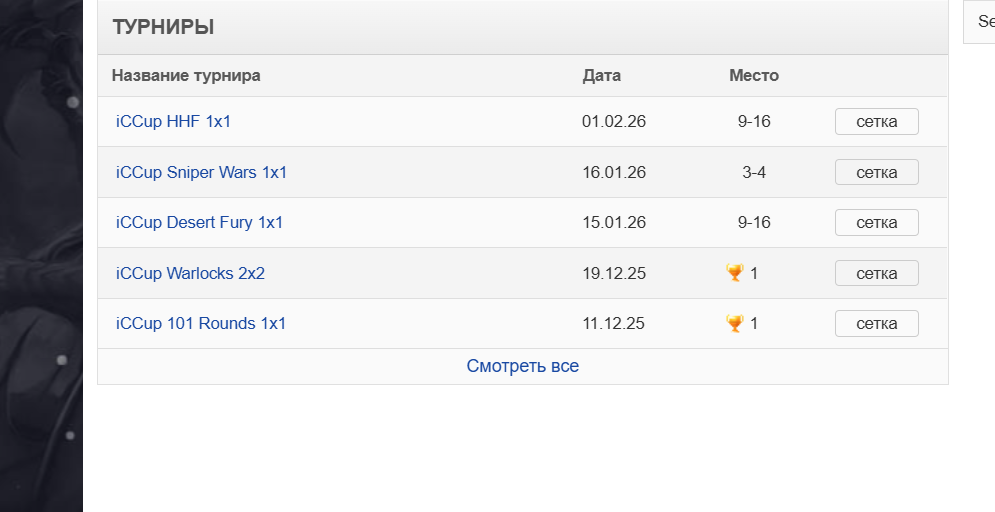Select the iCCup 101 Rounds 1x1 link
This screenshot has height=512, width=995.
click(201, 323)
